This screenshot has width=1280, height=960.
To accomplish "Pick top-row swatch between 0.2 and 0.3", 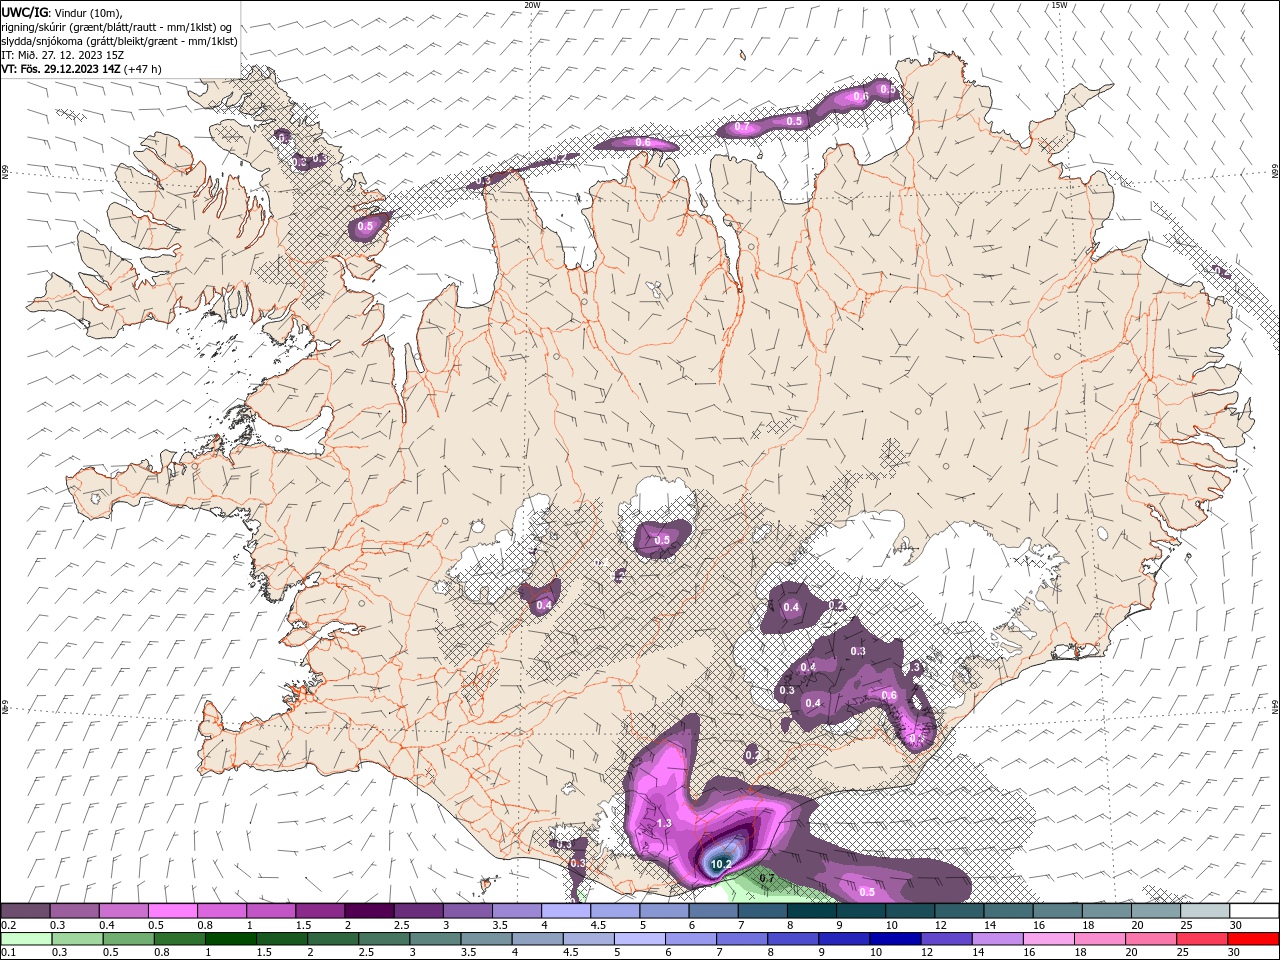I will (x=25, y=911).
